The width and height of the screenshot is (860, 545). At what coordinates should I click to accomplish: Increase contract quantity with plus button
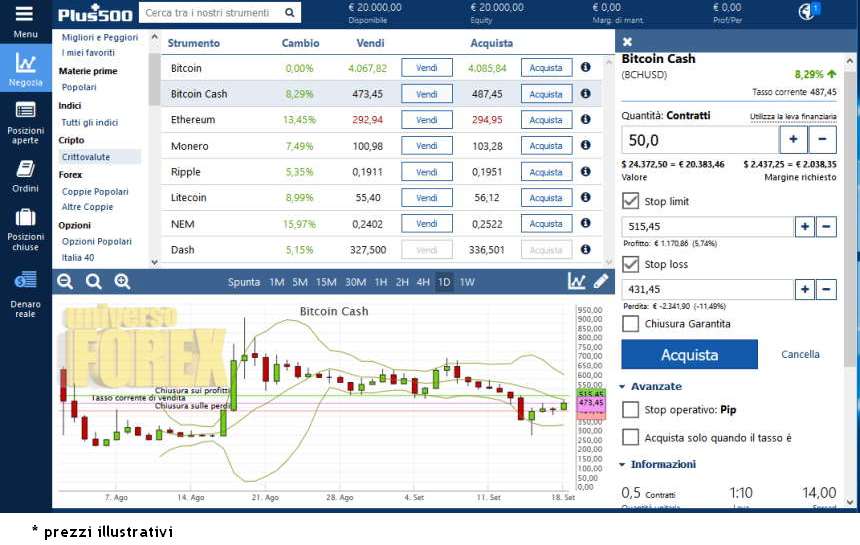(793, 139)
